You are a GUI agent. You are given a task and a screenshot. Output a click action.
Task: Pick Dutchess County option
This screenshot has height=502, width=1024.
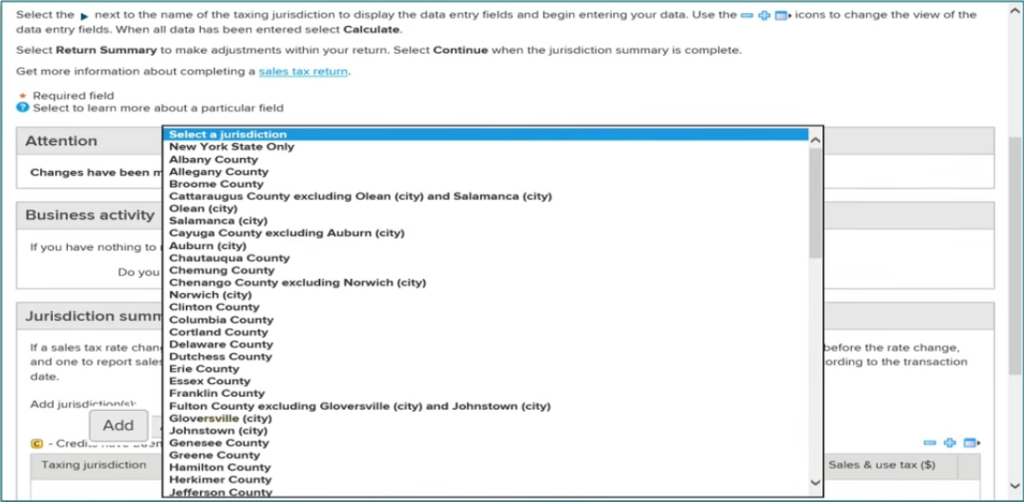click(x=485, y=356)
